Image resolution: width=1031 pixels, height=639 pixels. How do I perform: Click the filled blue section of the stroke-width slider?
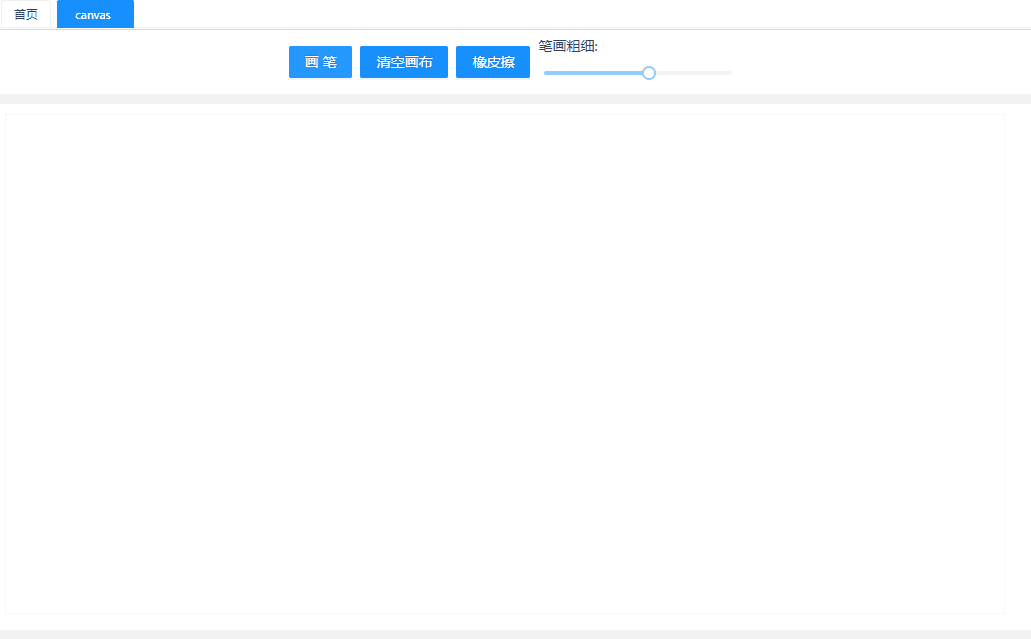click(x=593, y=73)
